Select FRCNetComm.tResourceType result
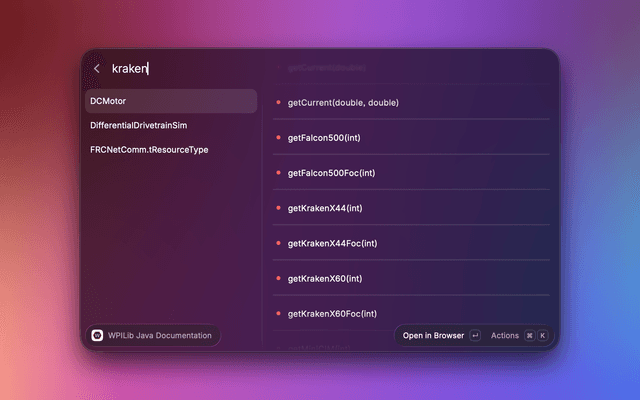The width and height of the screenshot is (640, 400). coord(171,150)
